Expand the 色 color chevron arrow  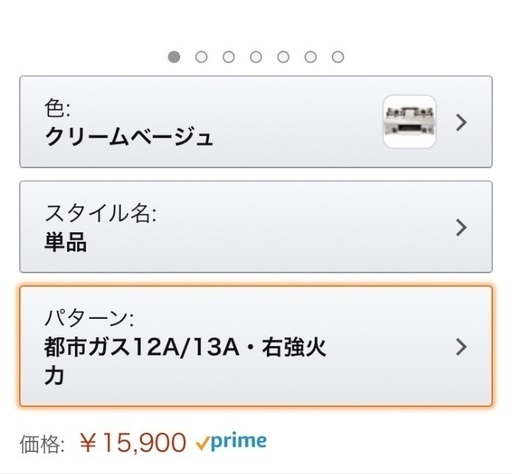(x=461, y=122)
